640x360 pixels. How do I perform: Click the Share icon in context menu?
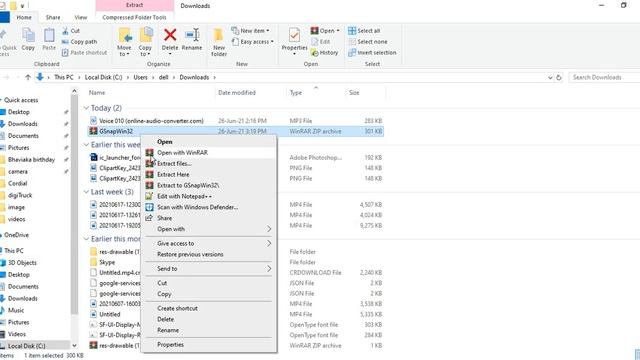pyautogui.click(x=149, y=218)
